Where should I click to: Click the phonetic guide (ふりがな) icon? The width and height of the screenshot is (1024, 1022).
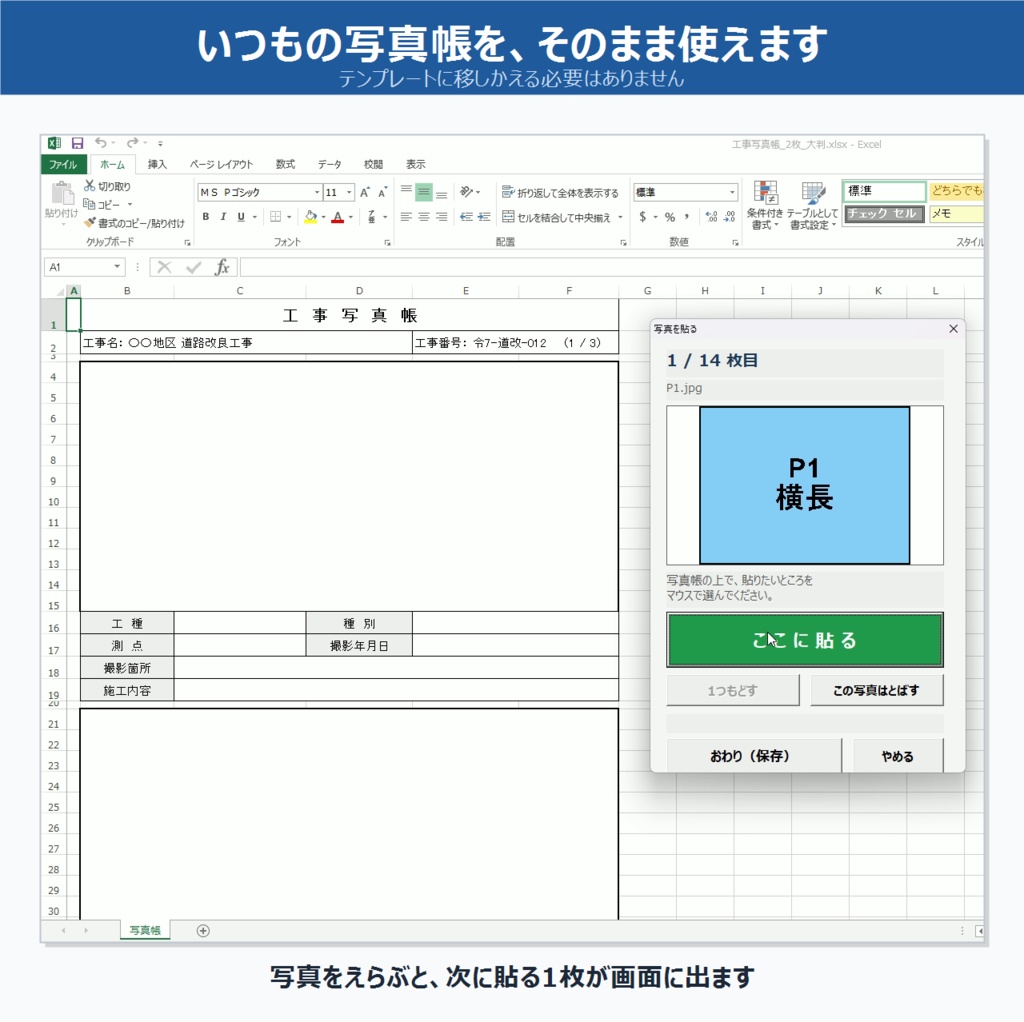[371, 217]
